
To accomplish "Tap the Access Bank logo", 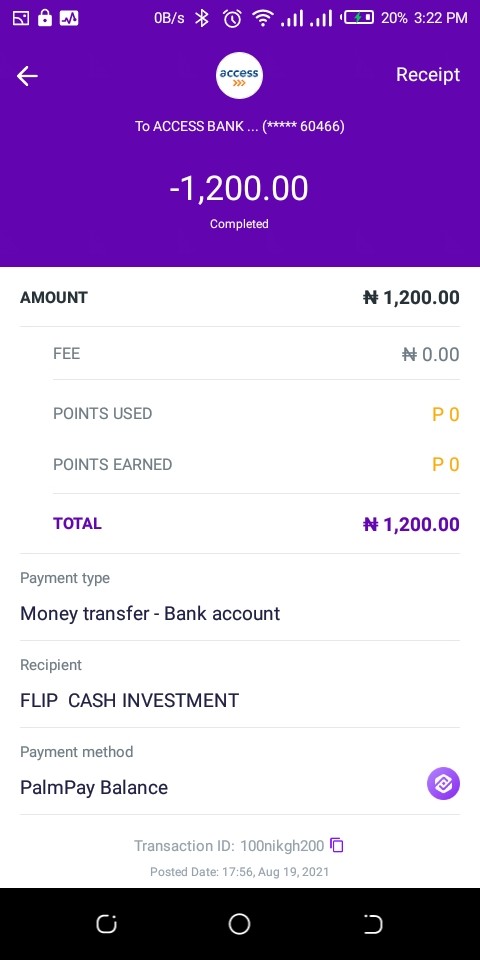I will (239, 75).
